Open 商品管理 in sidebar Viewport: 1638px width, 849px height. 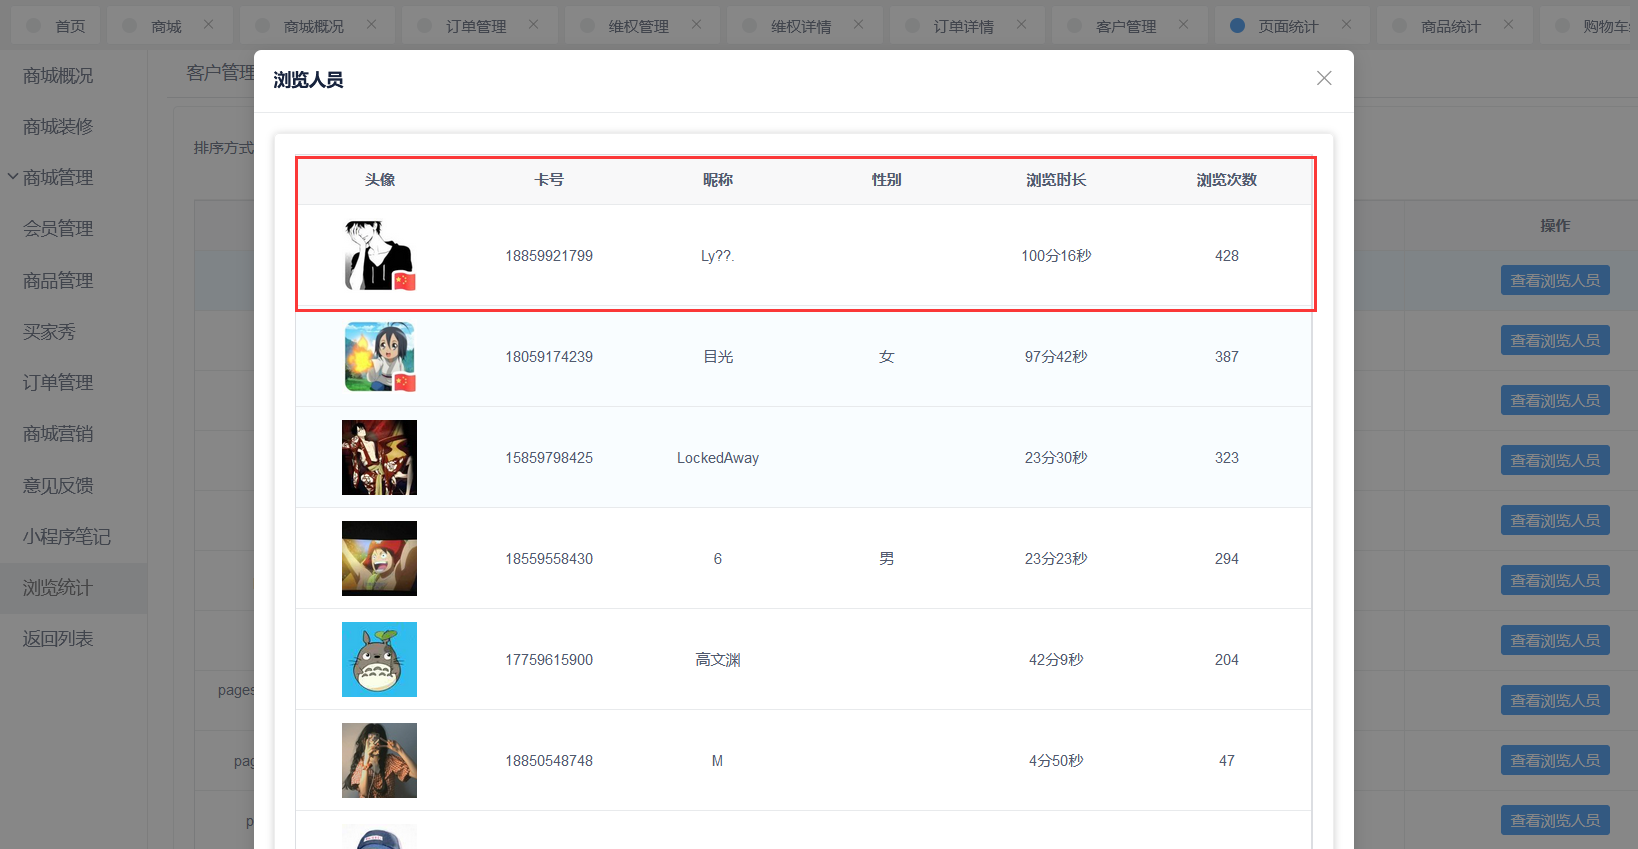click(58, 280)
